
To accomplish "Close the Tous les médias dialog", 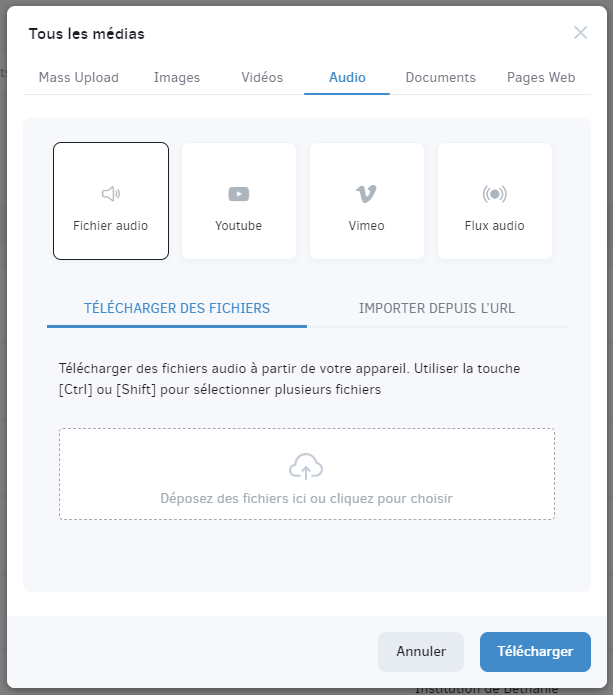I will tap(580, 32).
